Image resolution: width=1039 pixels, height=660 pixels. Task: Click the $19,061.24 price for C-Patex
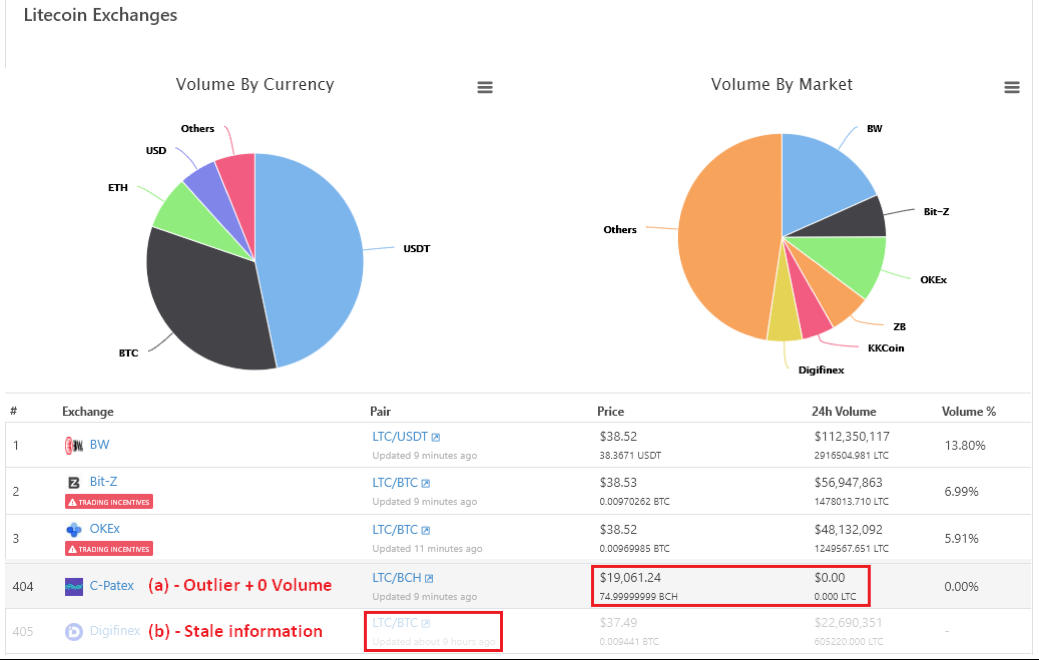click(630, 578)
